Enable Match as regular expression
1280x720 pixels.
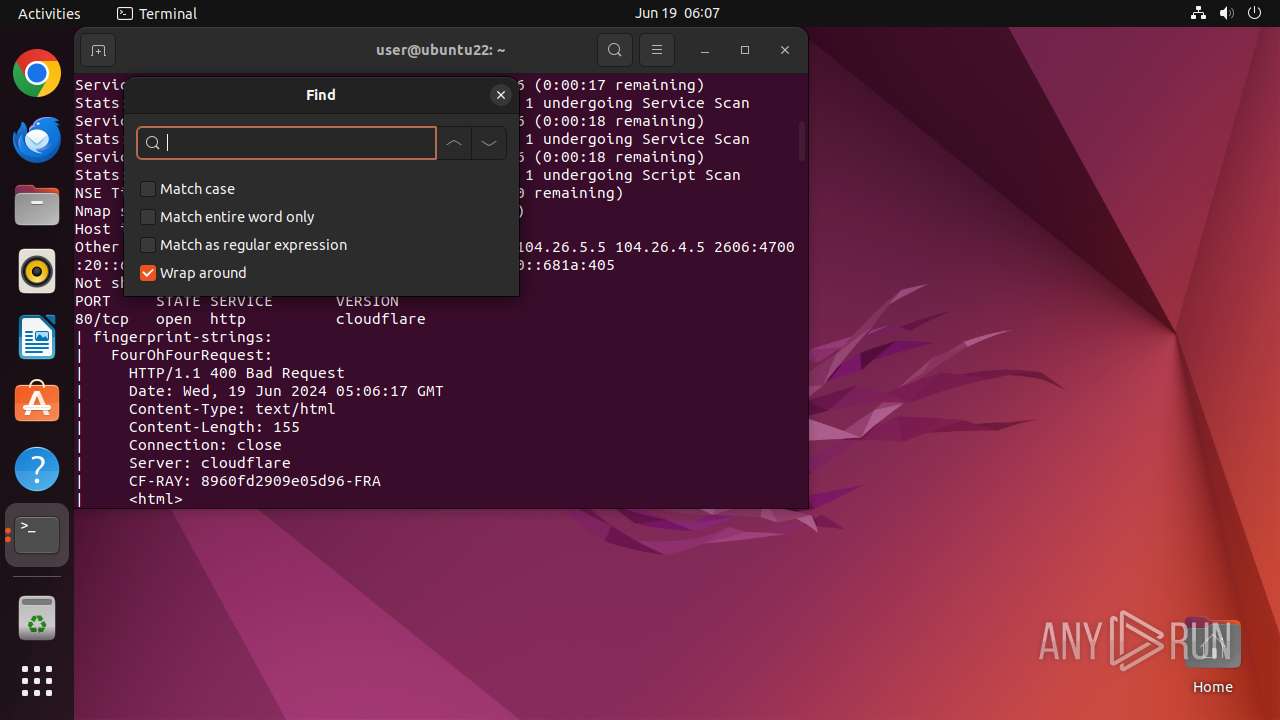pyautogui.click(x=148, y=245)
